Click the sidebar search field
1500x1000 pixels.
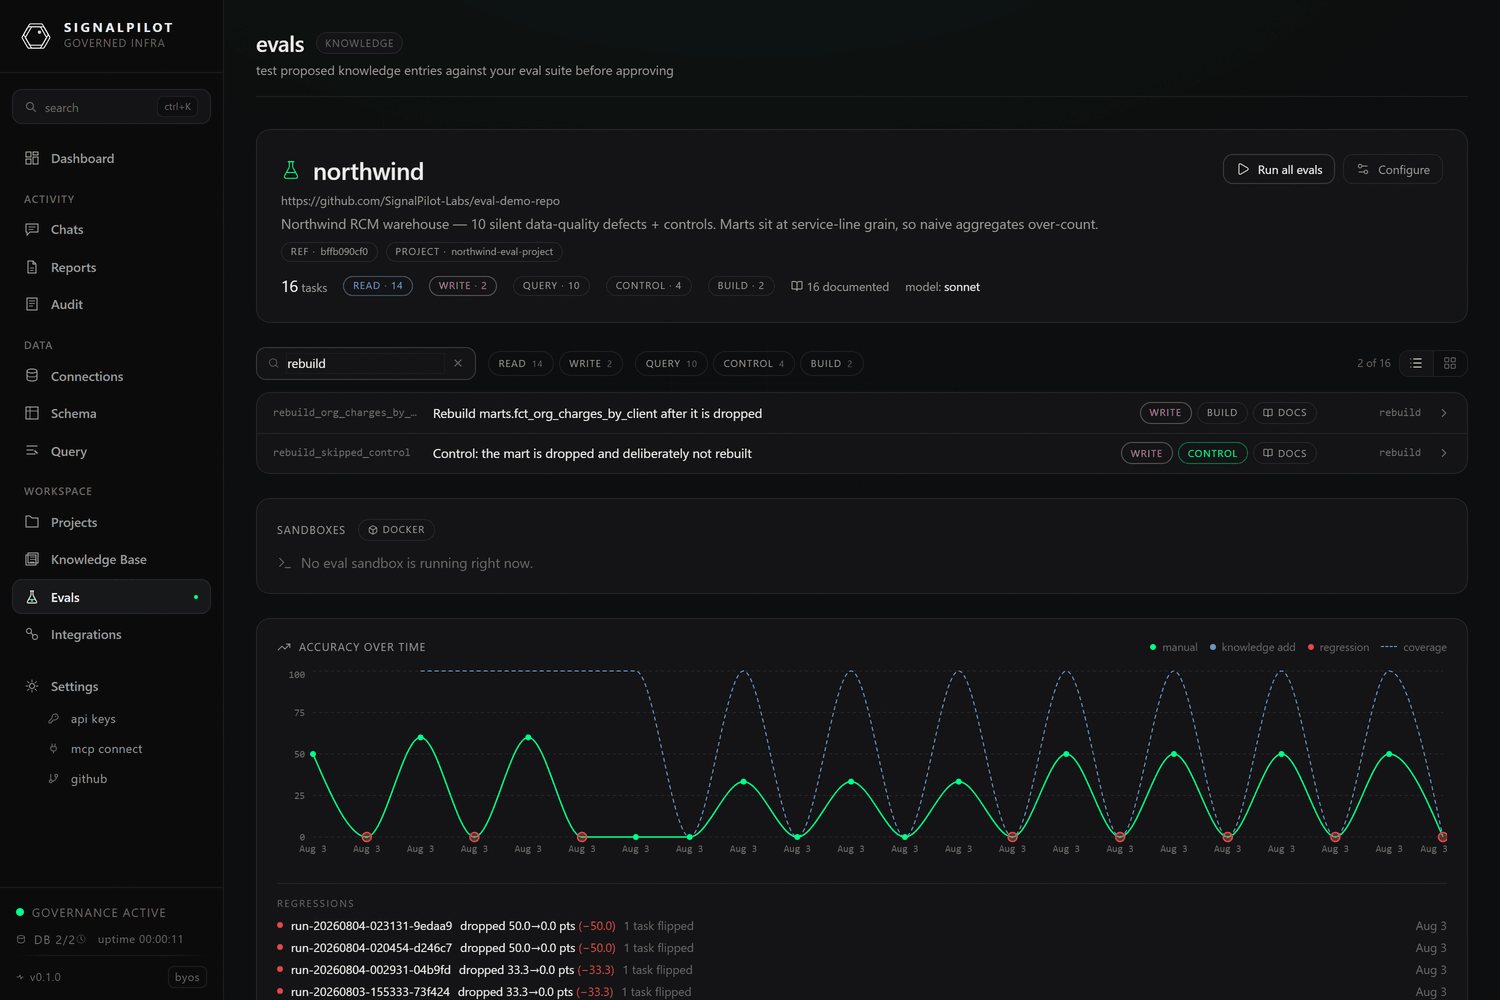tap(111, 107)
